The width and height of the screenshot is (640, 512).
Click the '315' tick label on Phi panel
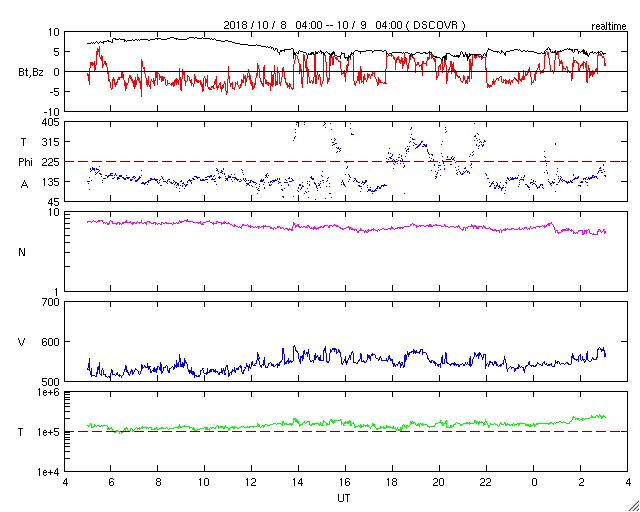52,142
